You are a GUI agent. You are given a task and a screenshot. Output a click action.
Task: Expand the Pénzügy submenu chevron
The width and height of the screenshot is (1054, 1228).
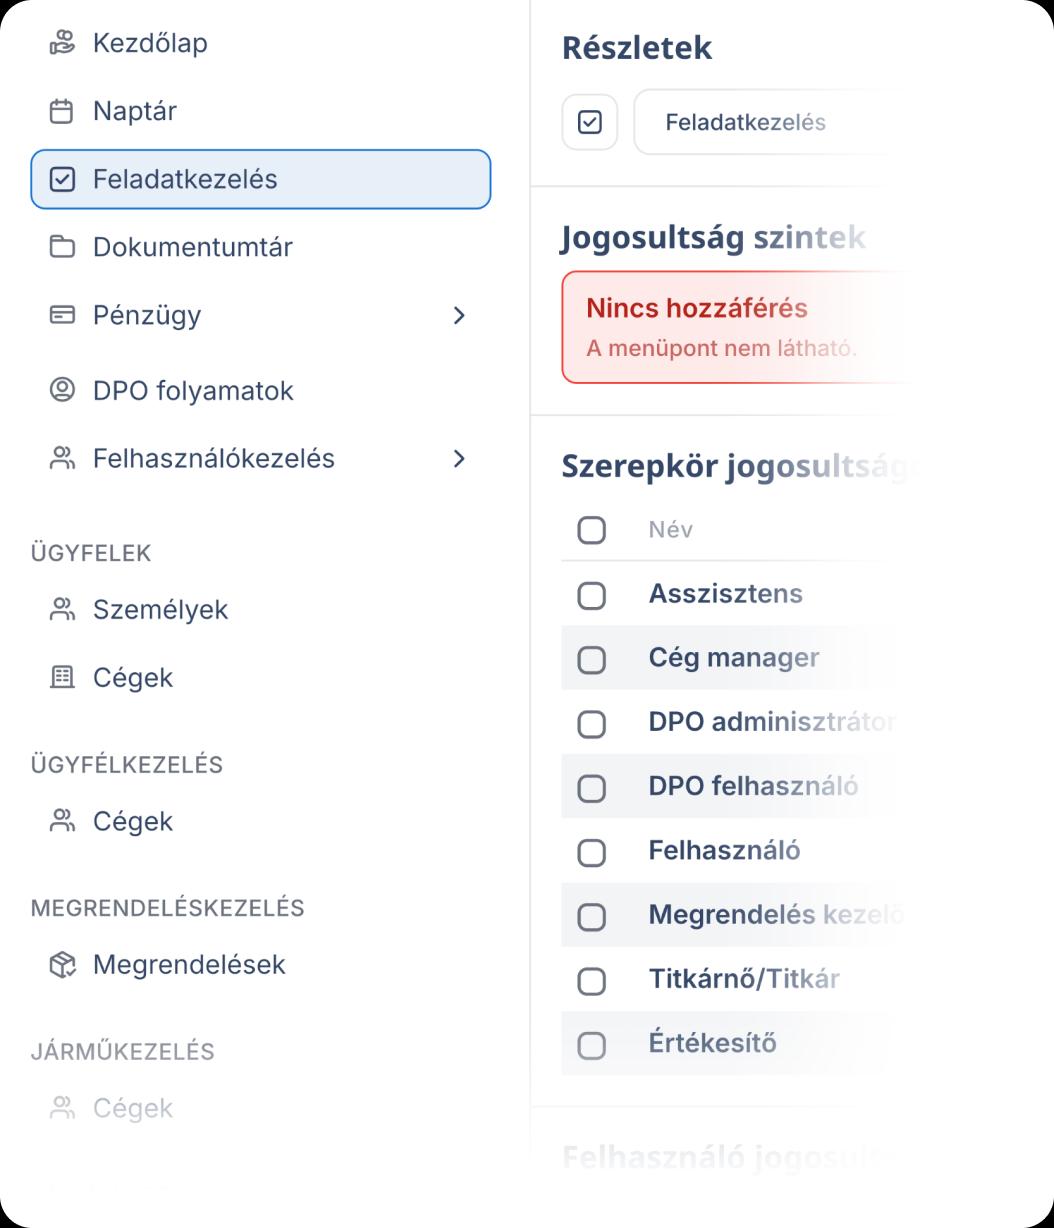(459, 316)
